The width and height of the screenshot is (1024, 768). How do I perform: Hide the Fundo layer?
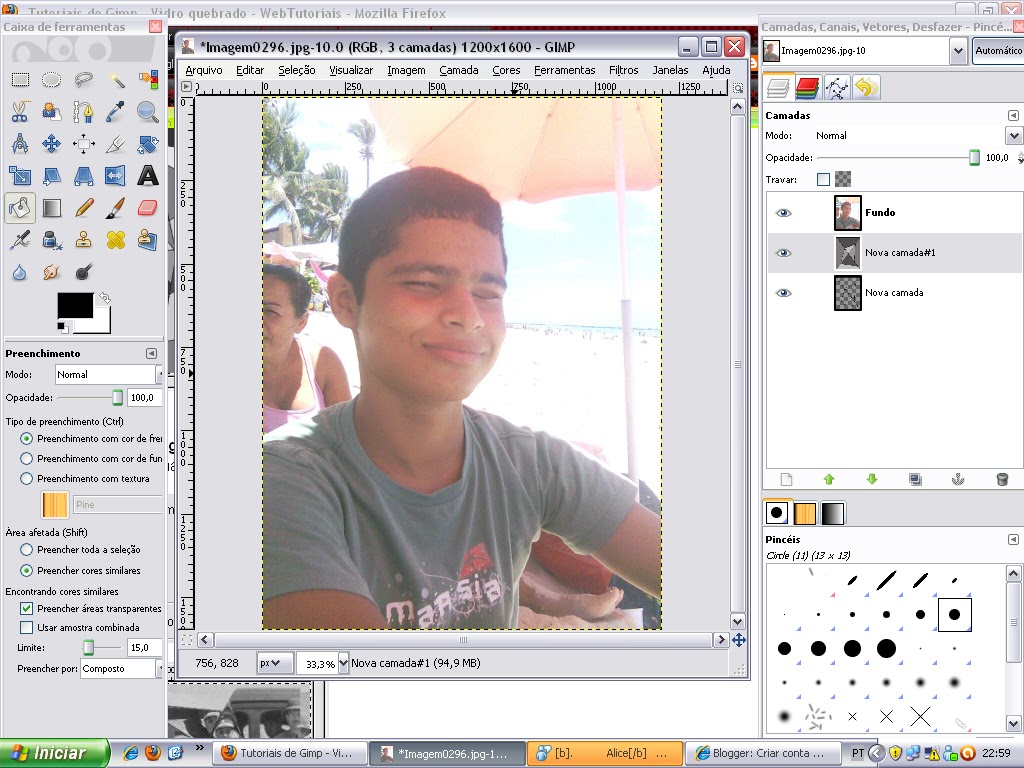783,213
